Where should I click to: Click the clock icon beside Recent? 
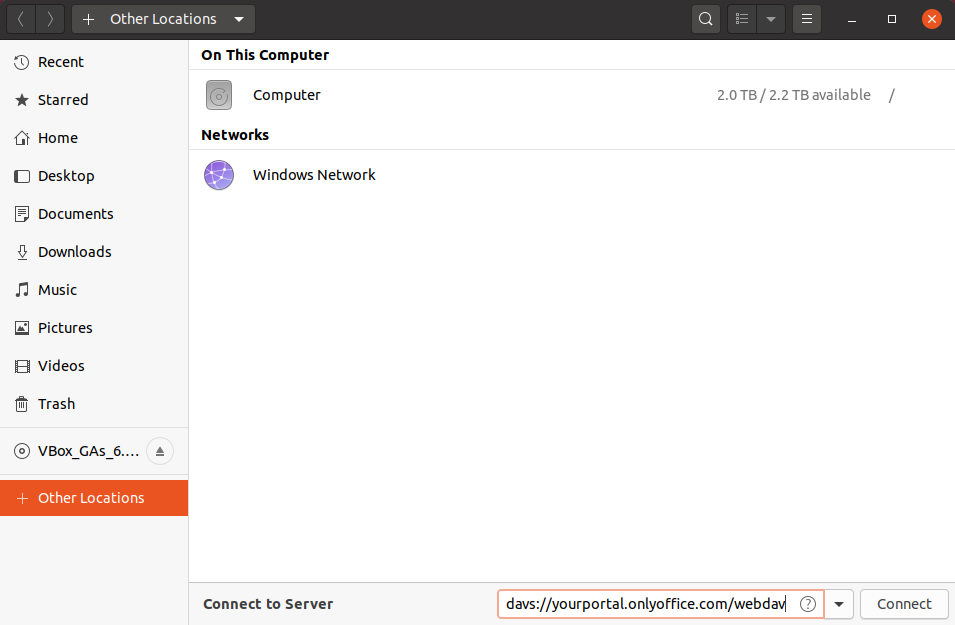coord(21,62)
